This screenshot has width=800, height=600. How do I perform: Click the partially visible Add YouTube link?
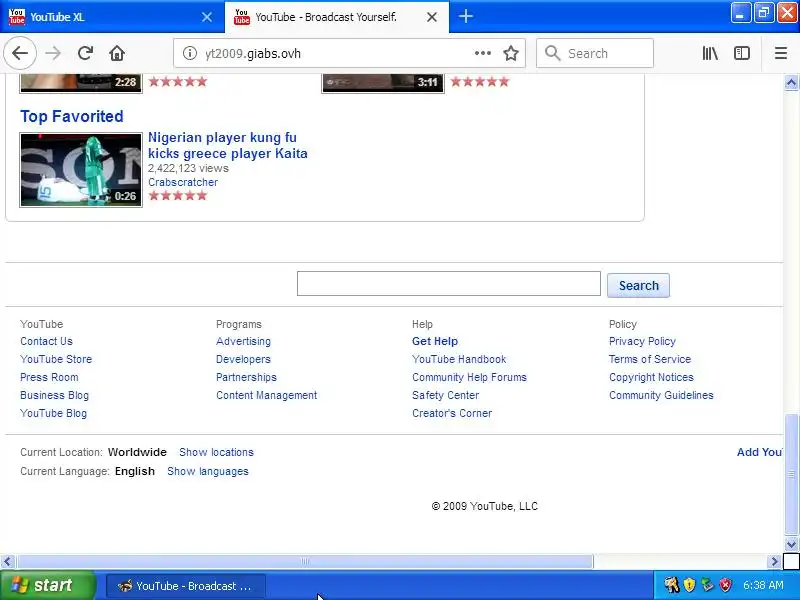point(759,453)
